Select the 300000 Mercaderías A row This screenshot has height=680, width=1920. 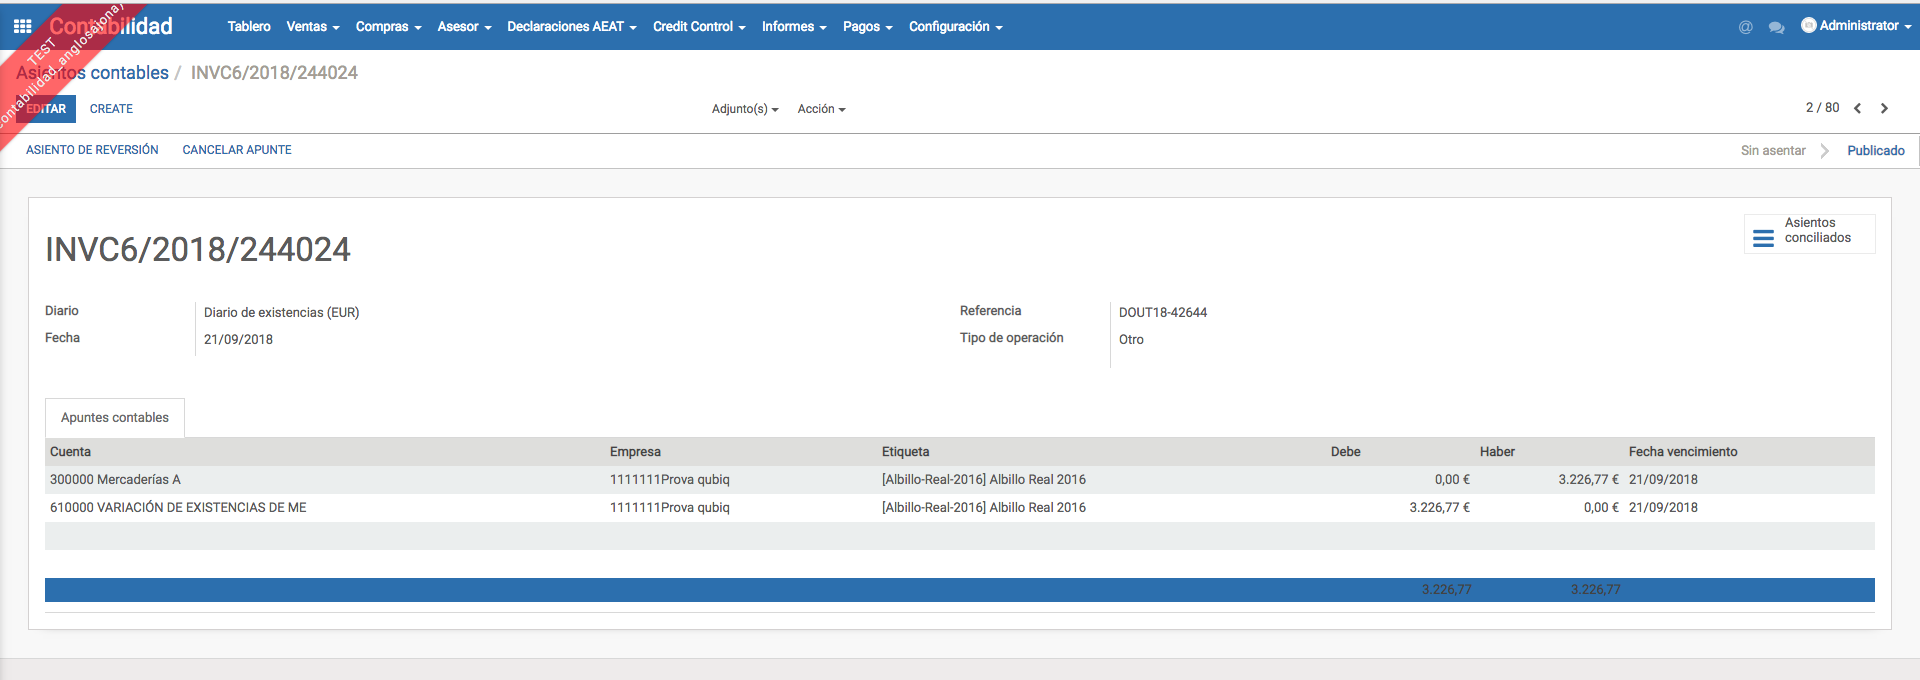click(115, 480)
